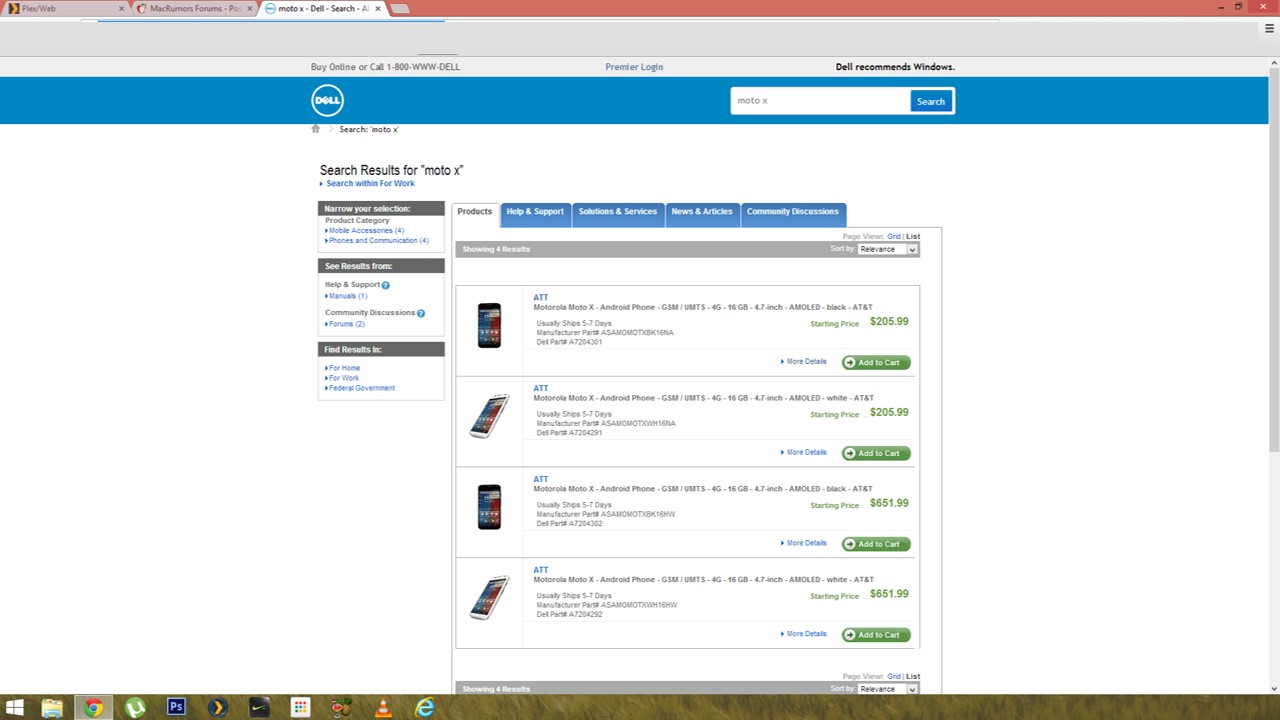Switch to the Help & Support tab
Image resolution: width=1280 pixels, height=720 pixels.
(535, 212)
